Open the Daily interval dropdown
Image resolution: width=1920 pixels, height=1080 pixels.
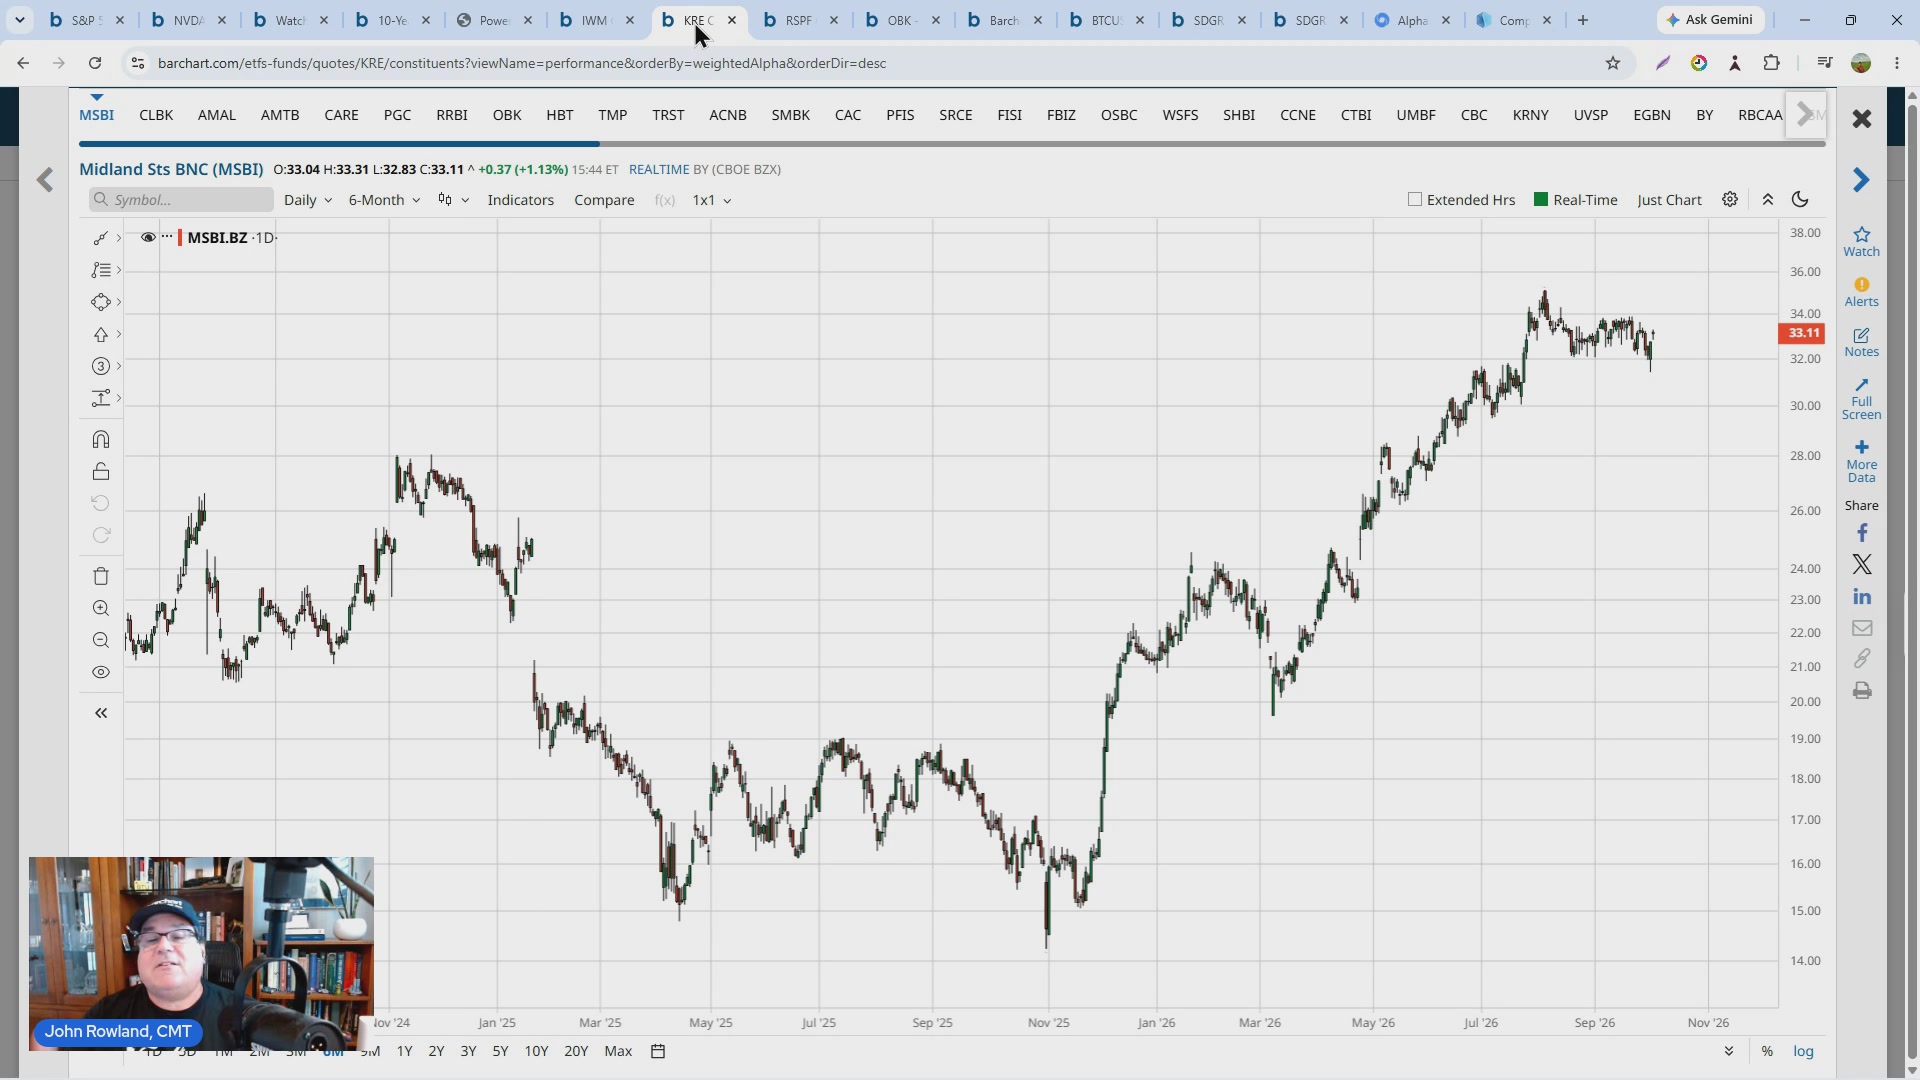coord(307,200)
